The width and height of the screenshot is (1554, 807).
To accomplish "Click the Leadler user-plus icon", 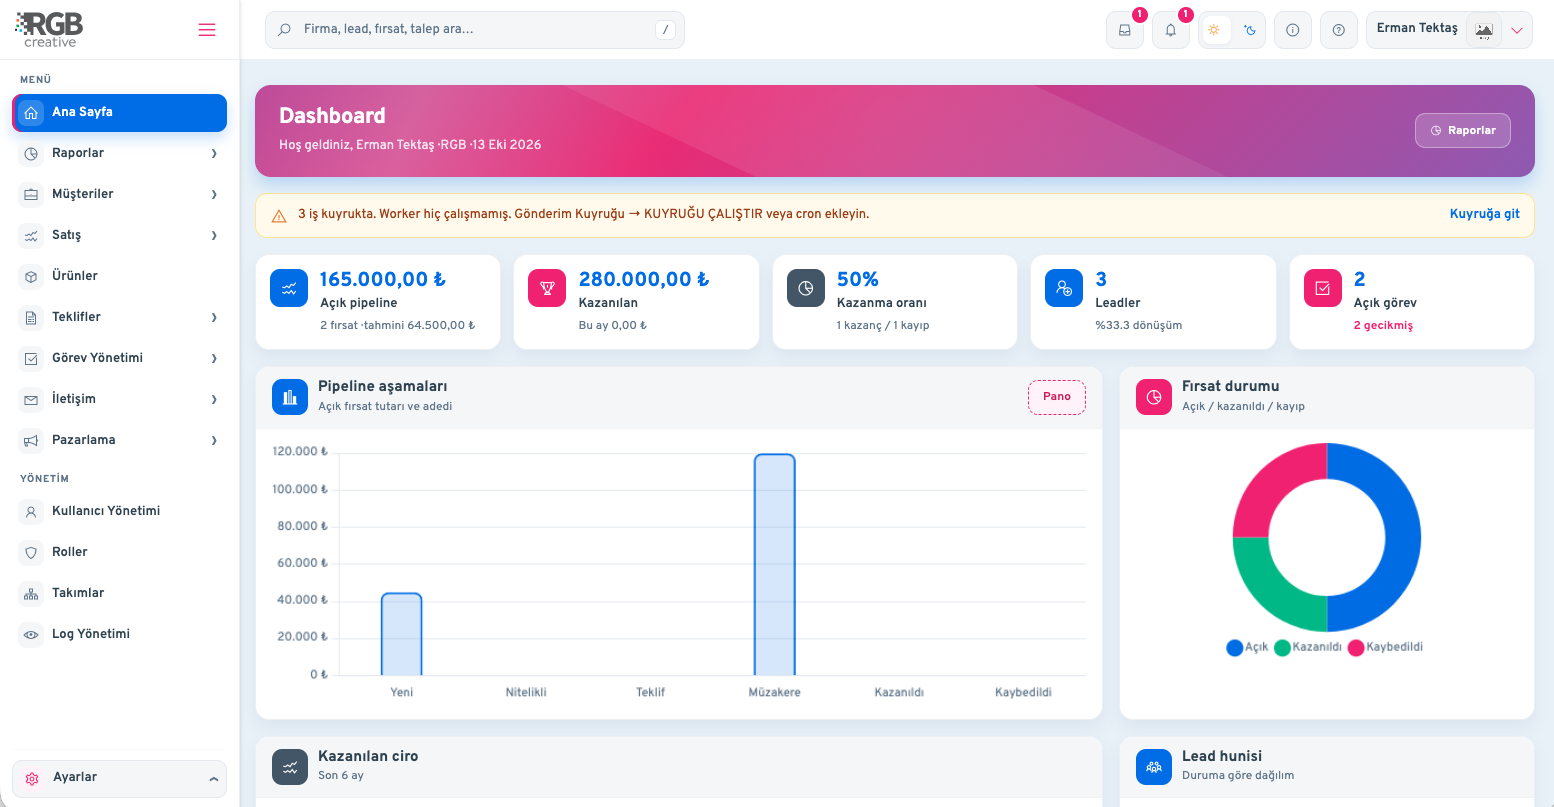I will click(x=1064, y=288).
